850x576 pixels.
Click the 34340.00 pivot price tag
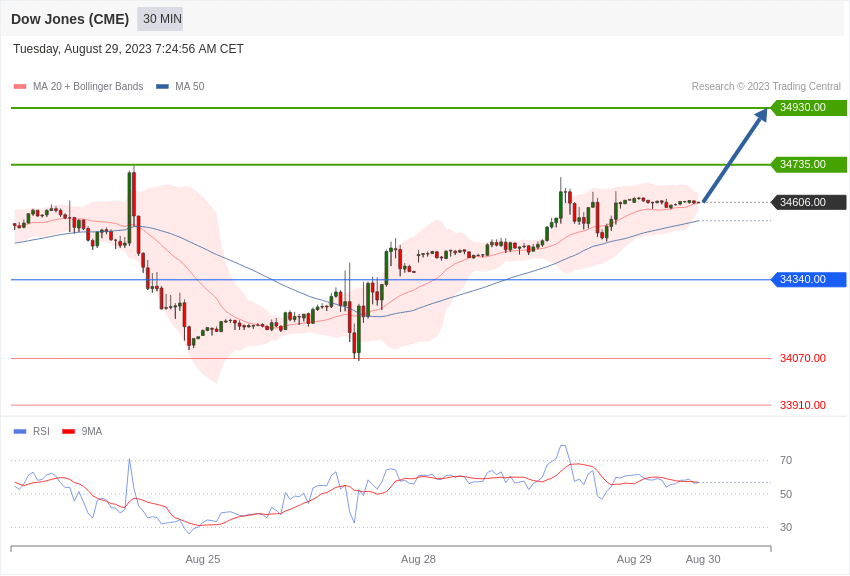[809, 280]
